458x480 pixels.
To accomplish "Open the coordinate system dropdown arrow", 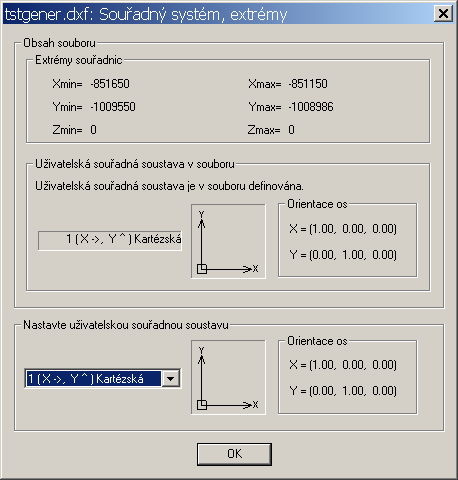I will coord(171,379).
